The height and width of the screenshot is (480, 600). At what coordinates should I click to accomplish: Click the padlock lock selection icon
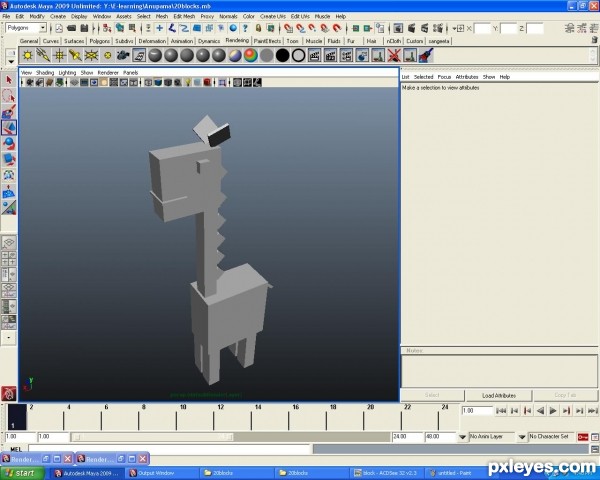(x=258, y=28)
